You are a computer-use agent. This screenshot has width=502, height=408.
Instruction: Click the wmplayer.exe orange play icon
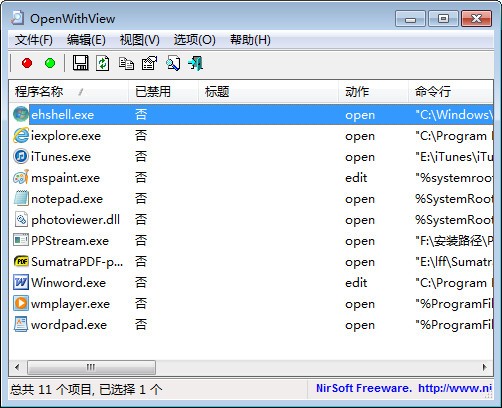(21, 303)
